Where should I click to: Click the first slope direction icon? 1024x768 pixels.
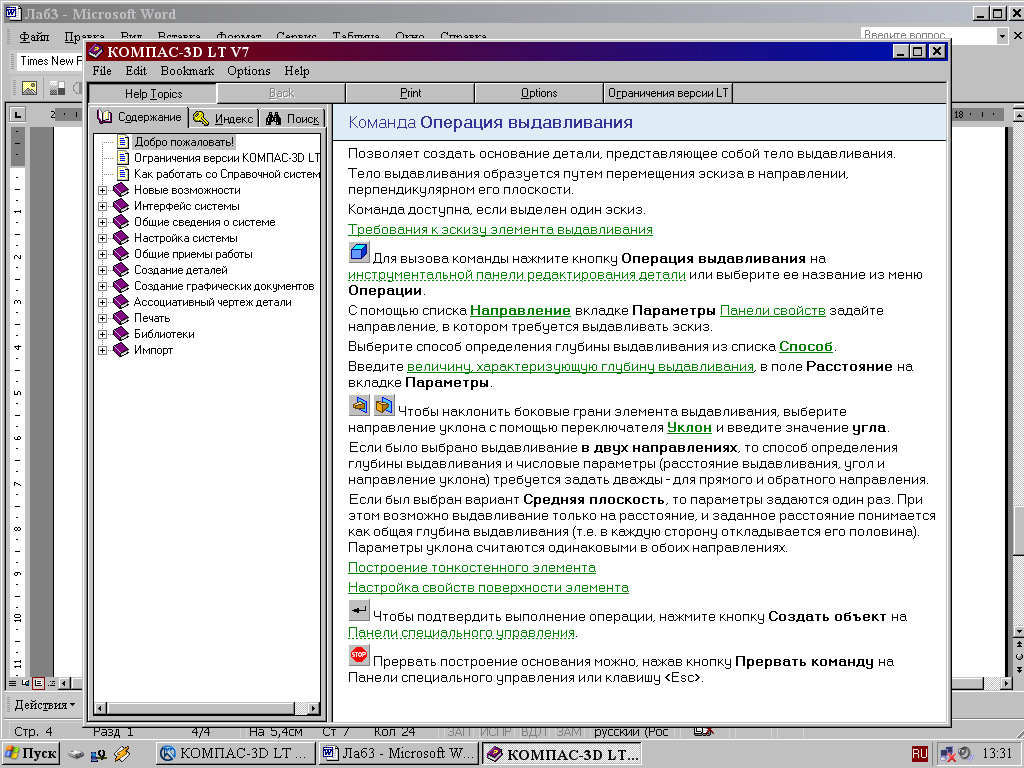(x=359, y=406)
